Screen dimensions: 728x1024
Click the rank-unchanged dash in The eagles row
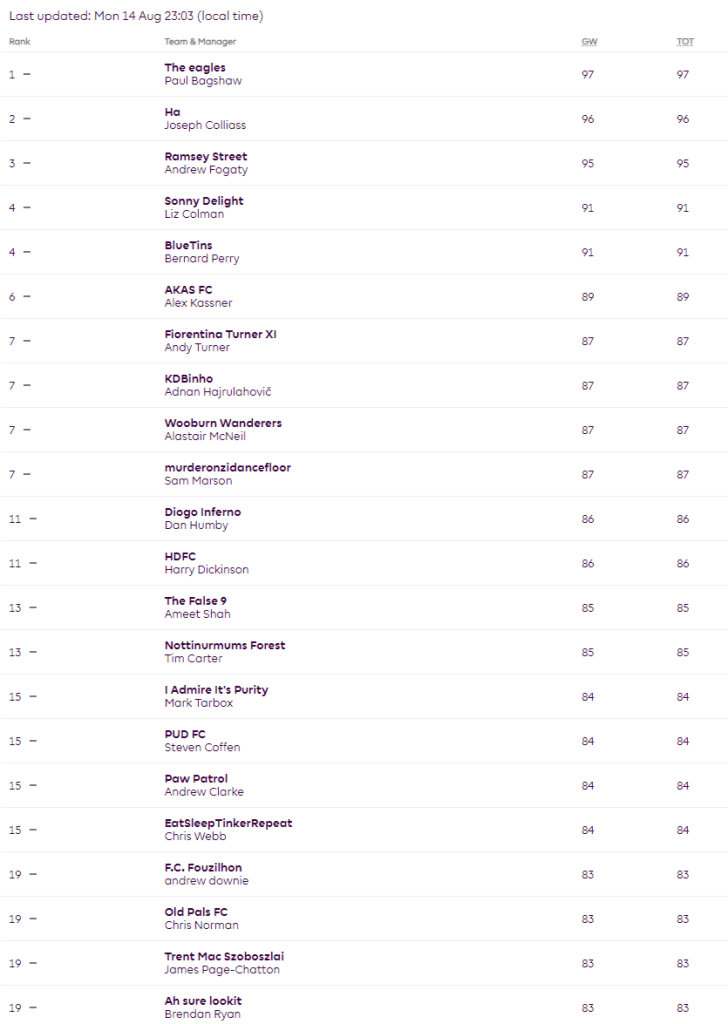(27, 75)
